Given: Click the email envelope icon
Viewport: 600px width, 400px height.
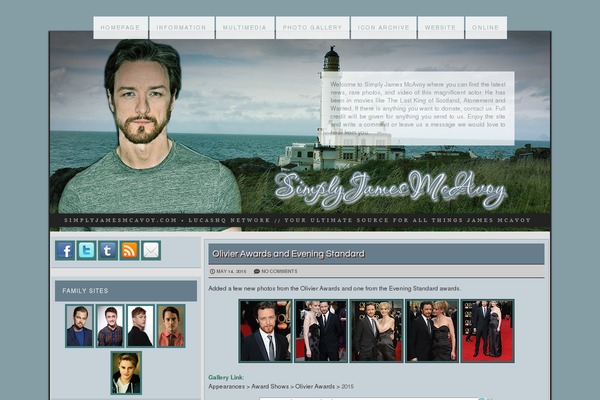Looking at the screenshot, I should 151,251.
